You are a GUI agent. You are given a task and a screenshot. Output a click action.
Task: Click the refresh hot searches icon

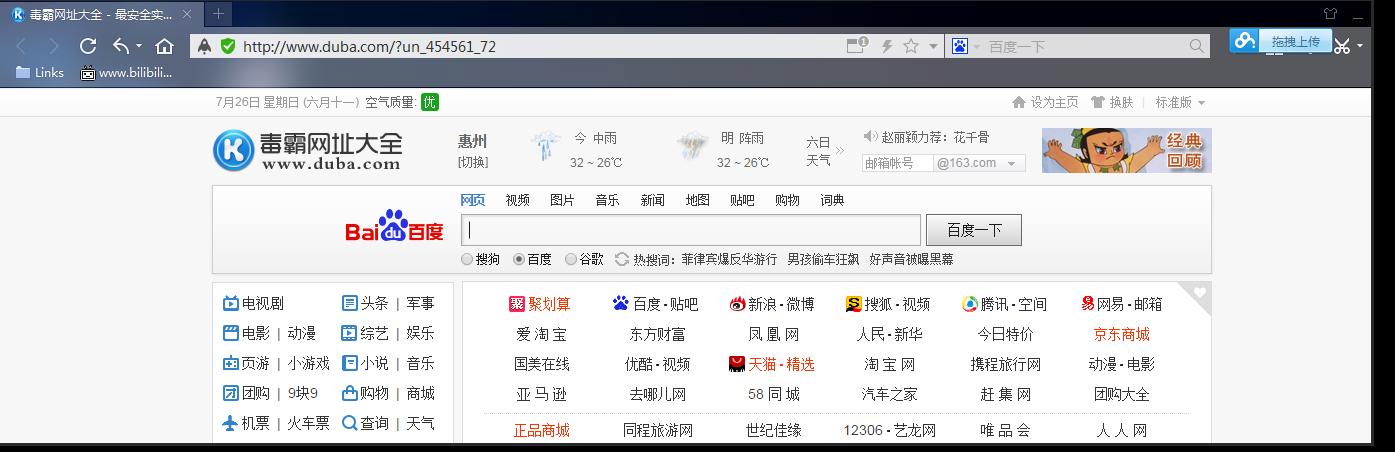[622, 259]
